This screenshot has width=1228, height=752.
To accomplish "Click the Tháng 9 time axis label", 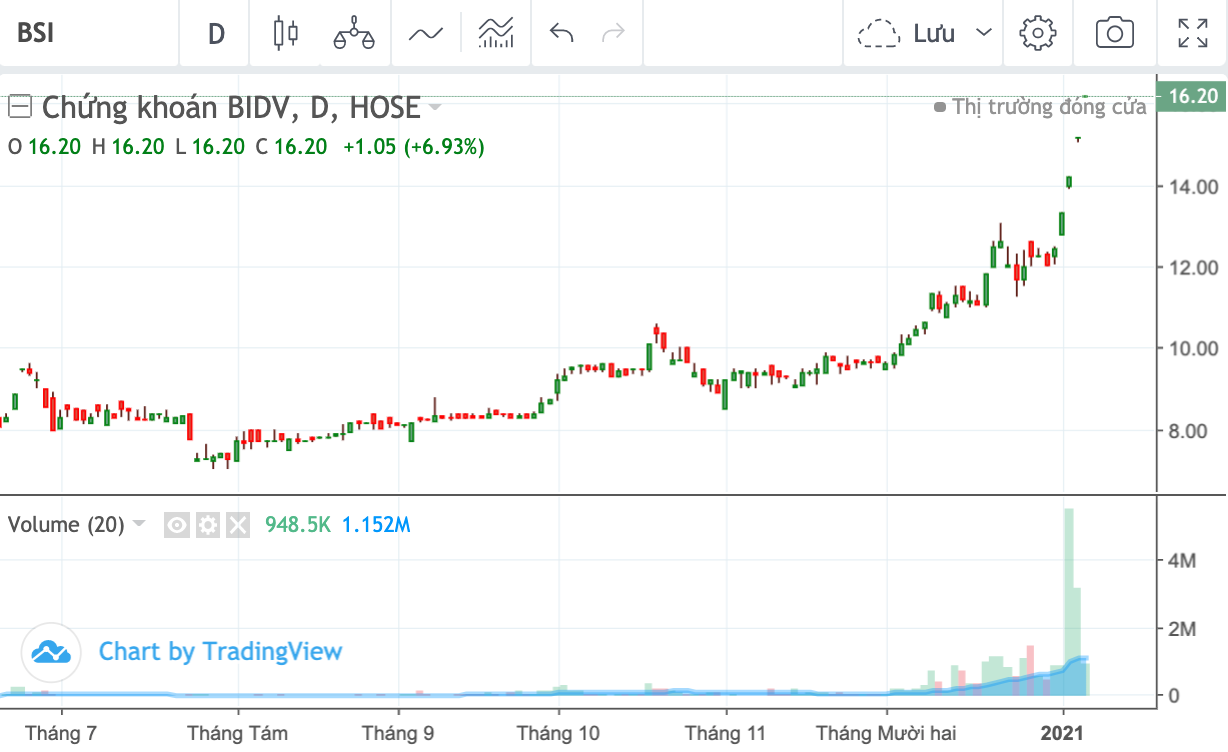I will pyautogui.click(x=398, y=733).
